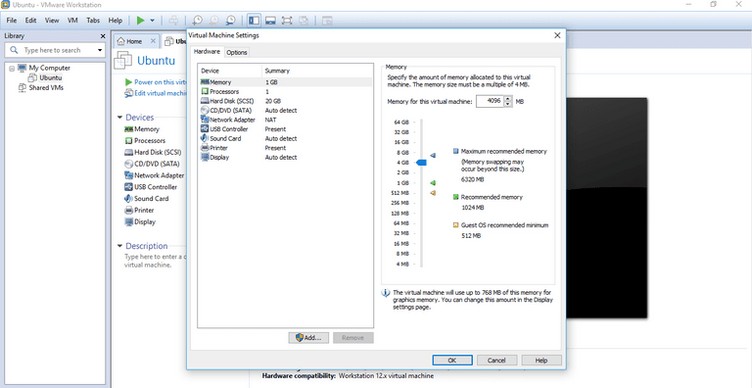This screenshot has height=388, width=752.
Task: Select the CD/DVD (SATA) row in settings
Action: 285,110
